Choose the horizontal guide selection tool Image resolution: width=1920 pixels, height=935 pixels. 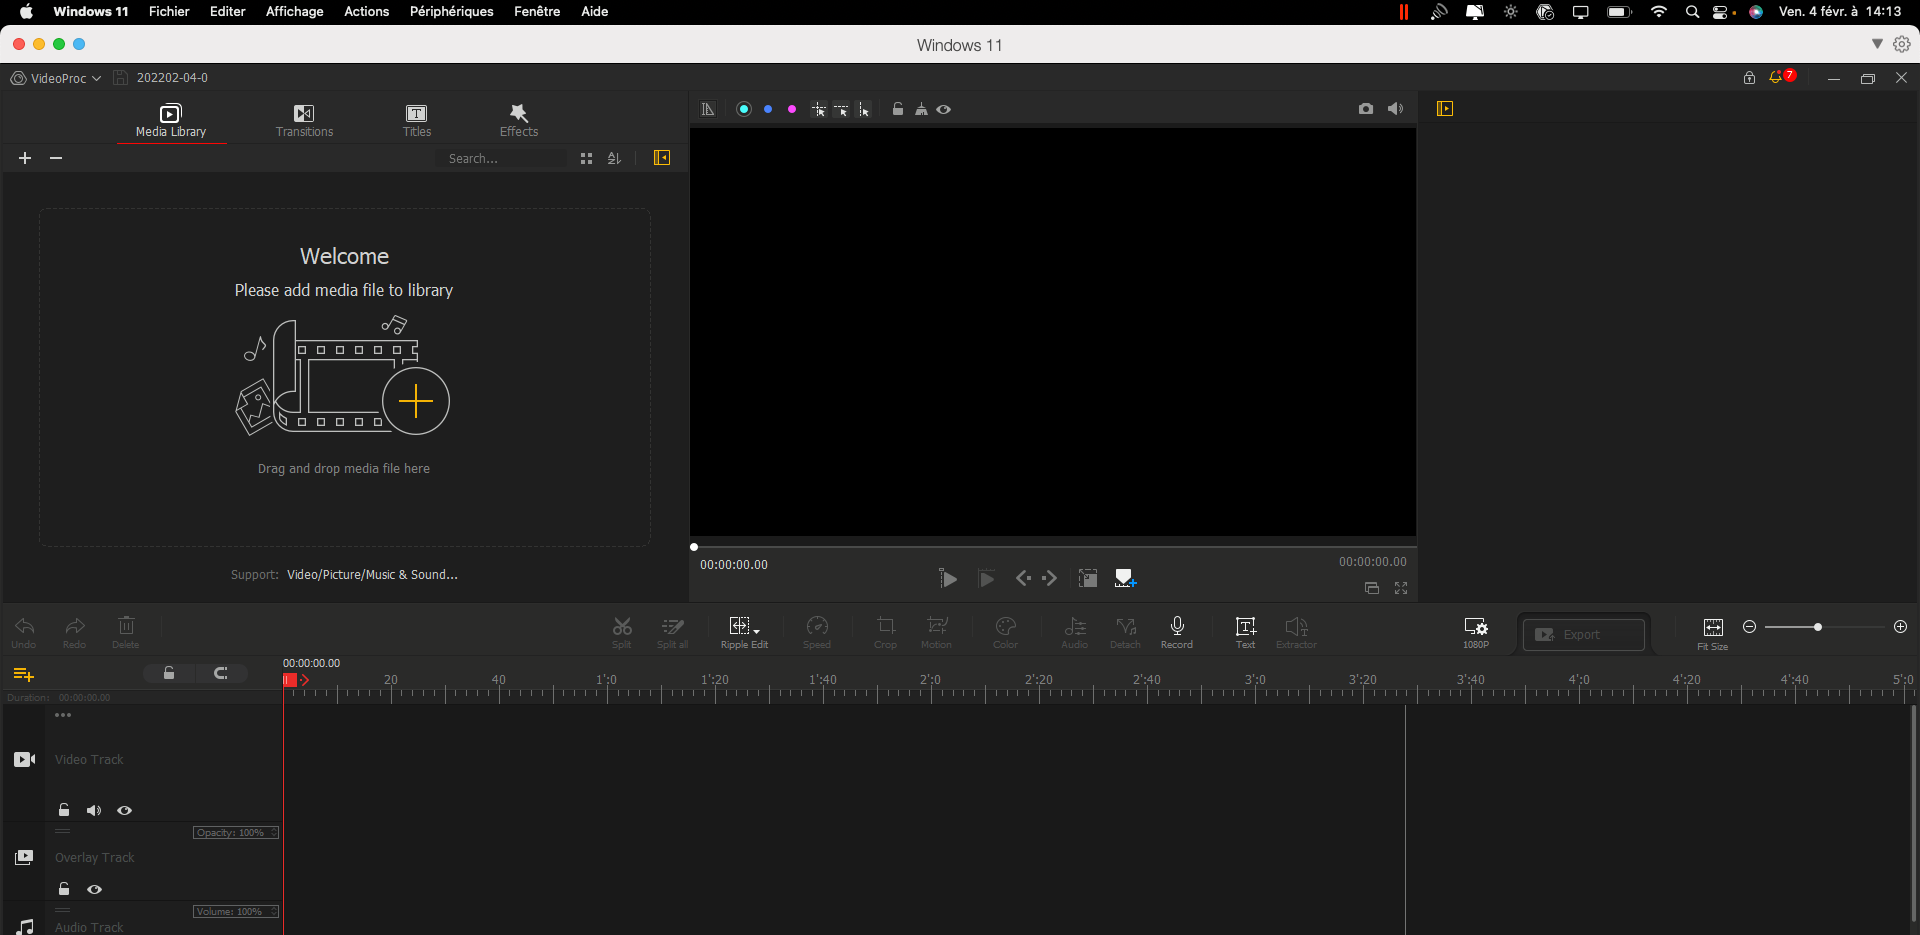tap(841, 109)
